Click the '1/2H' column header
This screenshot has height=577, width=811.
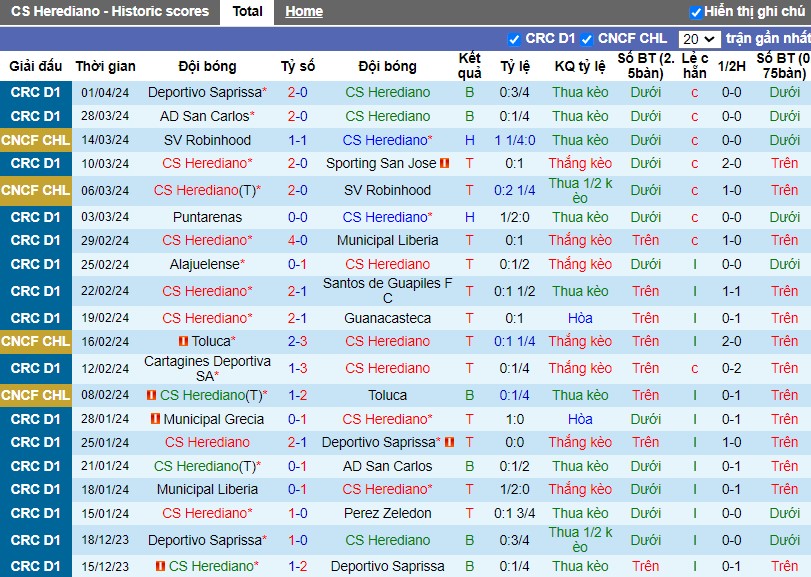point(731,66)
